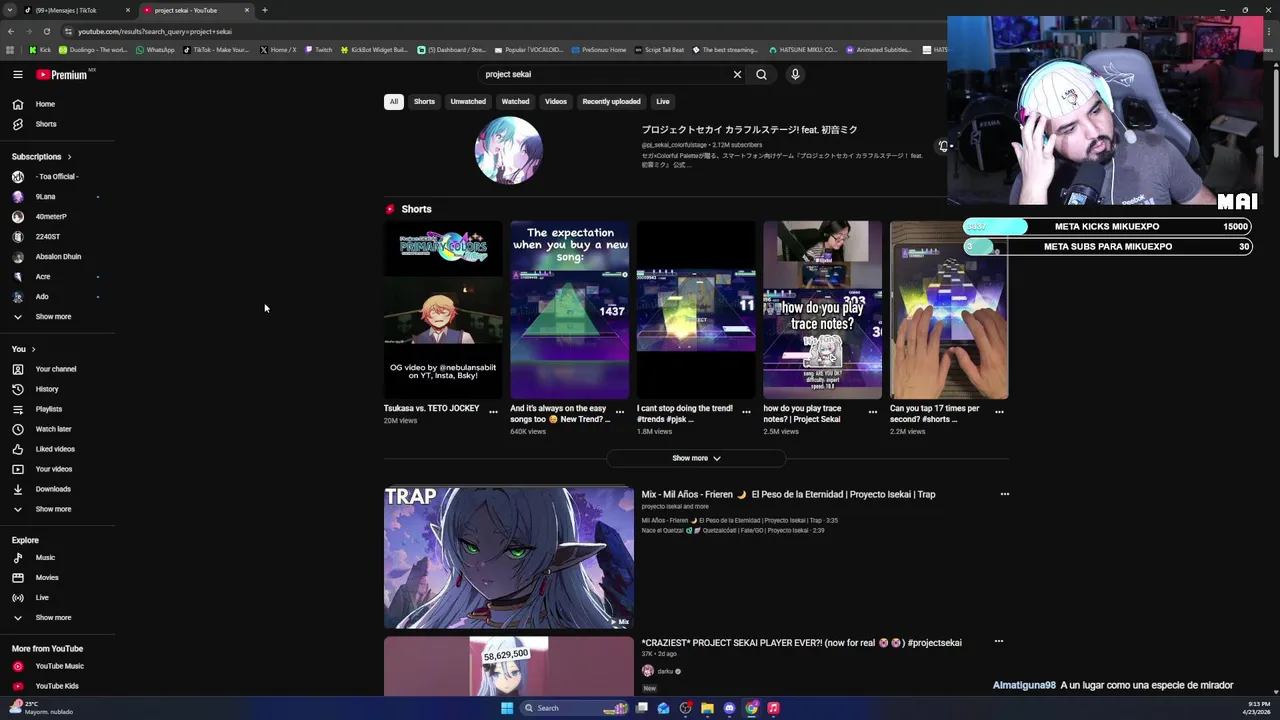Select the Shorts filter chip

(x=424, y=101)
